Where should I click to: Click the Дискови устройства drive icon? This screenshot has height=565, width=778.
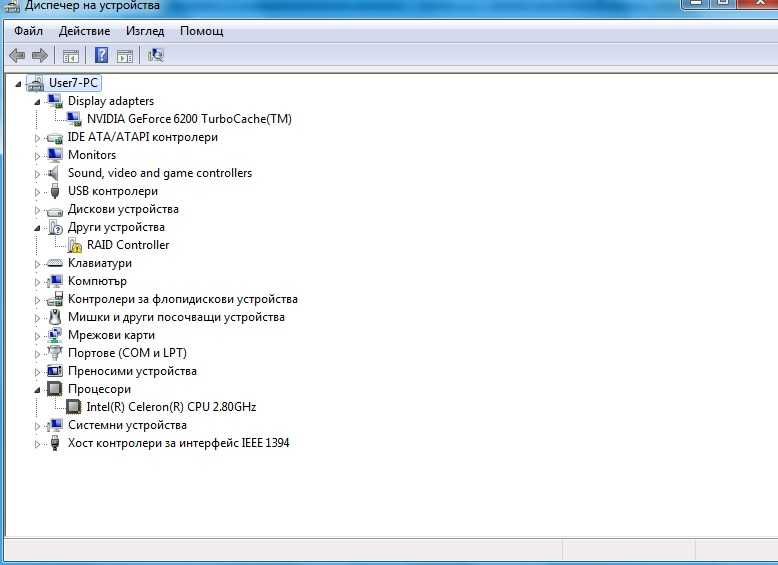pyautogui.click(x=55, y=210)
